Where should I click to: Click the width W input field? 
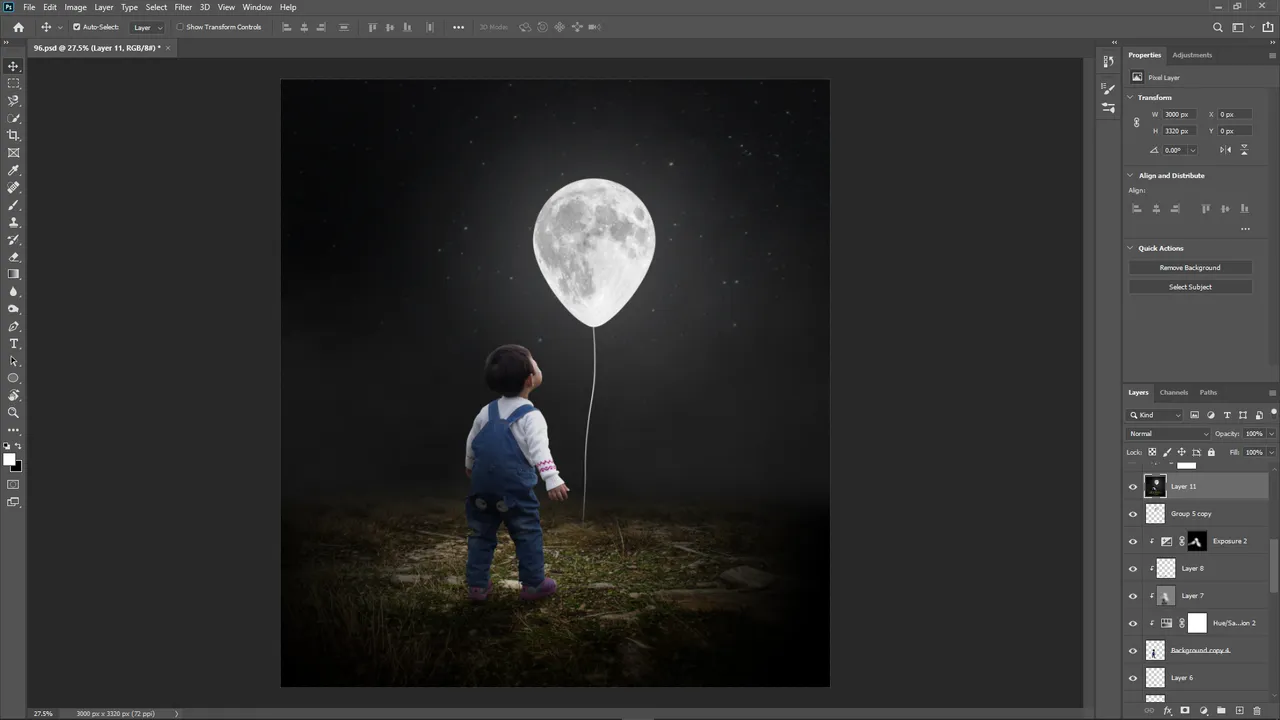click(x=1177, y=115)
